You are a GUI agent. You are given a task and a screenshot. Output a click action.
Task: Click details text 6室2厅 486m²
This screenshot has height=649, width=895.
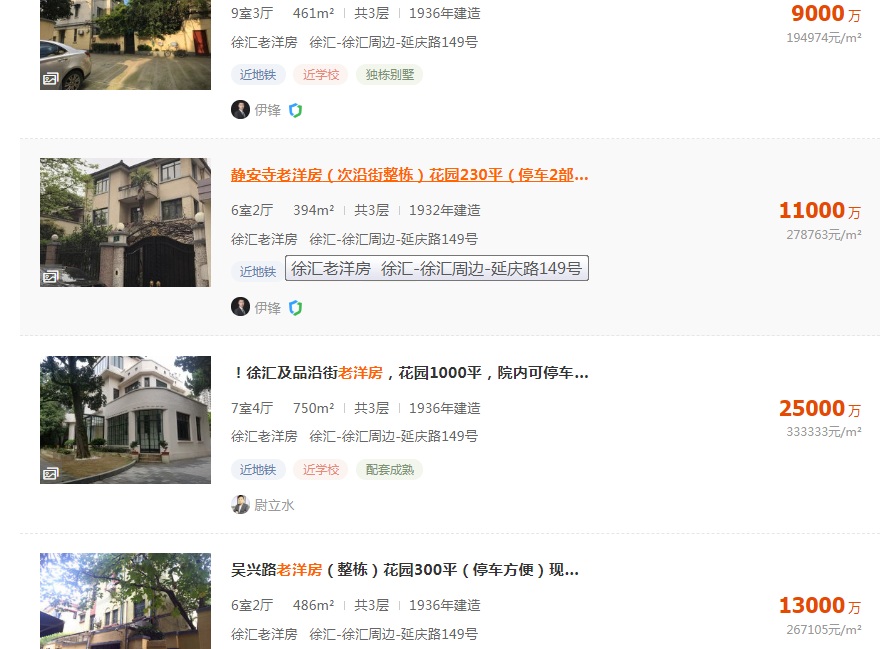click(283, 605)
